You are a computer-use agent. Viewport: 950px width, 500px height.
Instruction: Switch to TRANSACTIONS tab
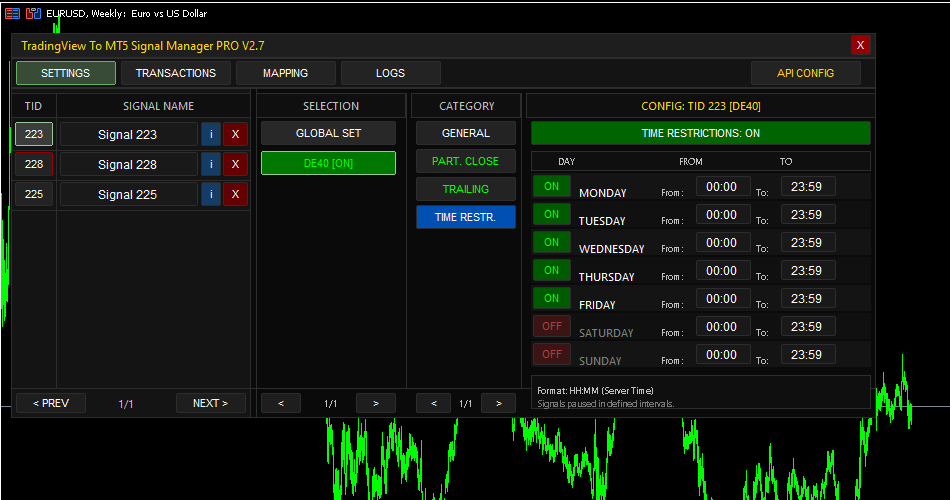(x=176, y=73)
